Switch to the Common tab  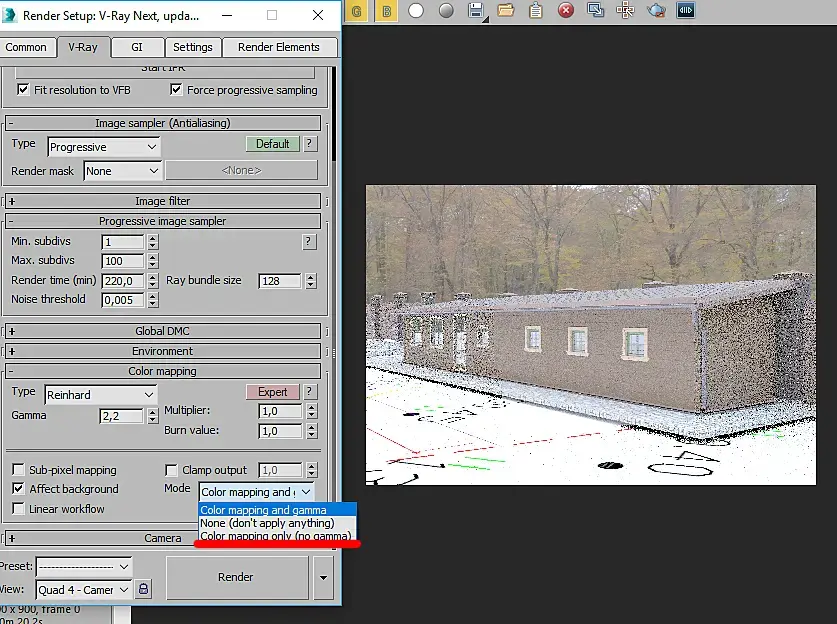click(26, 47)
